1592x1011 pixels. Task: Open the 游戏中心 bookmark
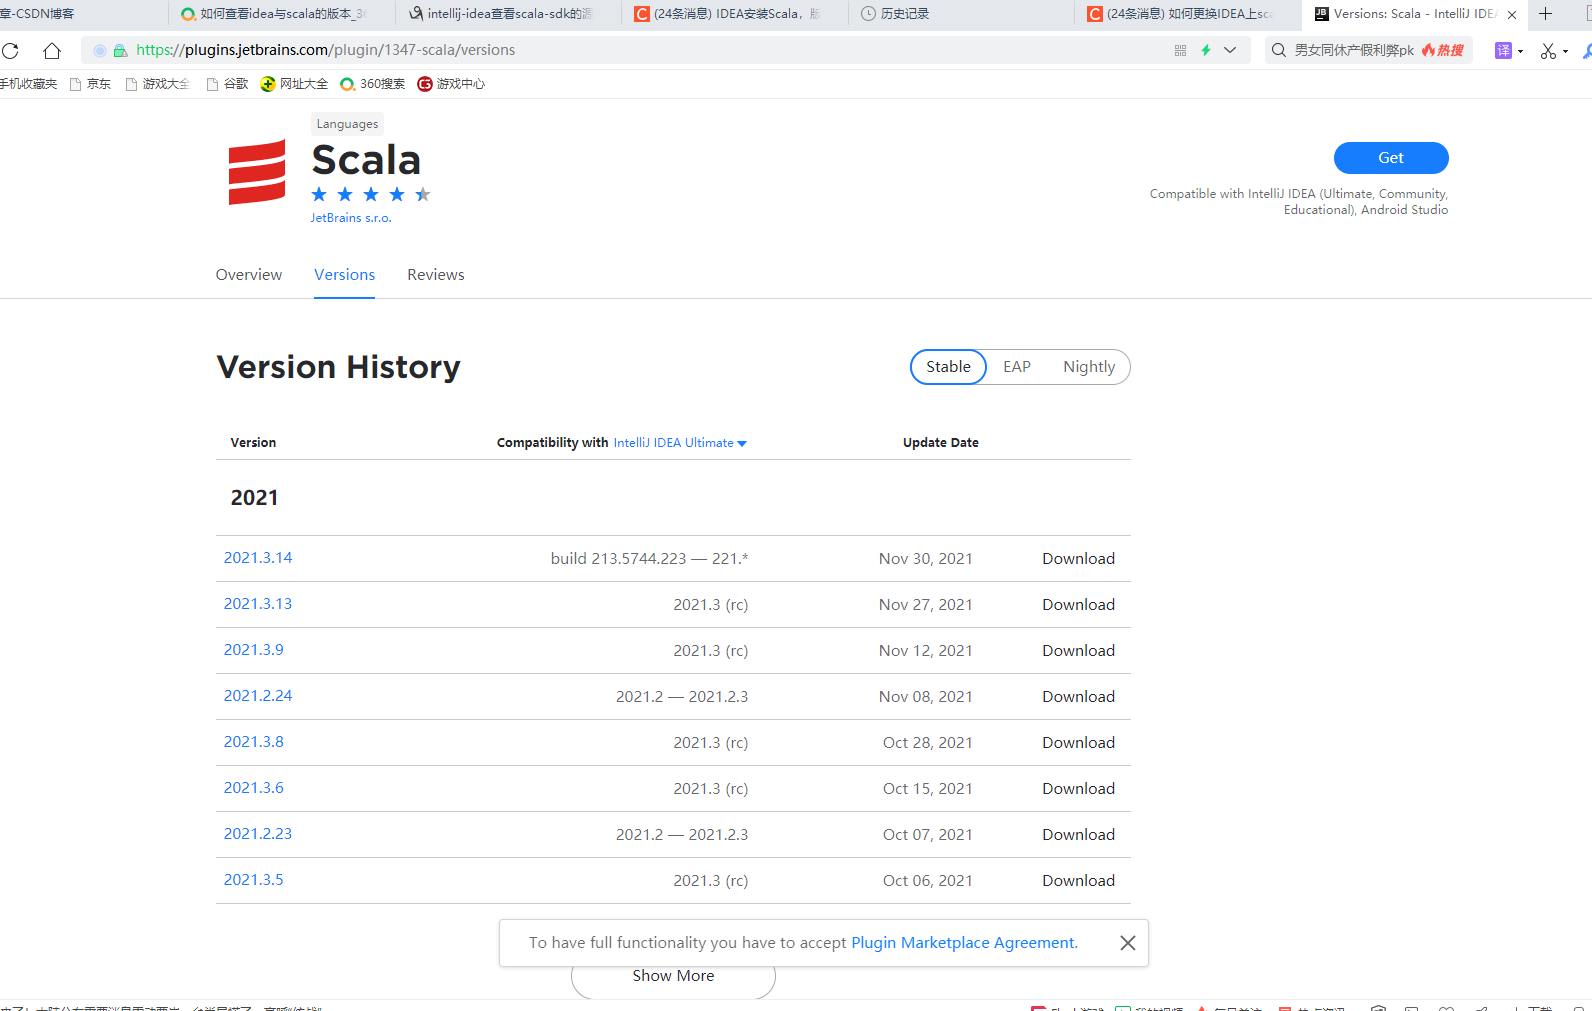(451, 84)
